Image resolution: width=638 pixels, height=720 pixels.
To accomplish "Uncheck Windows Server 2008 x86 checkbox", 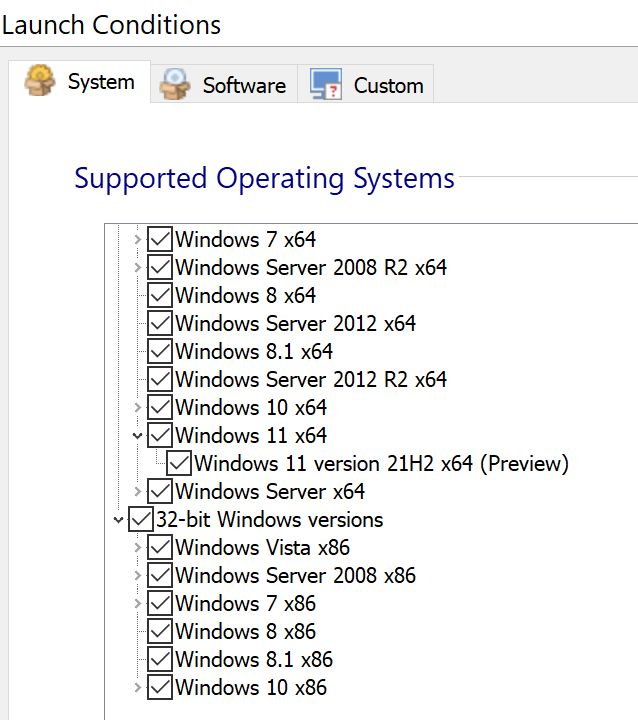I will [x=160, y=575].
